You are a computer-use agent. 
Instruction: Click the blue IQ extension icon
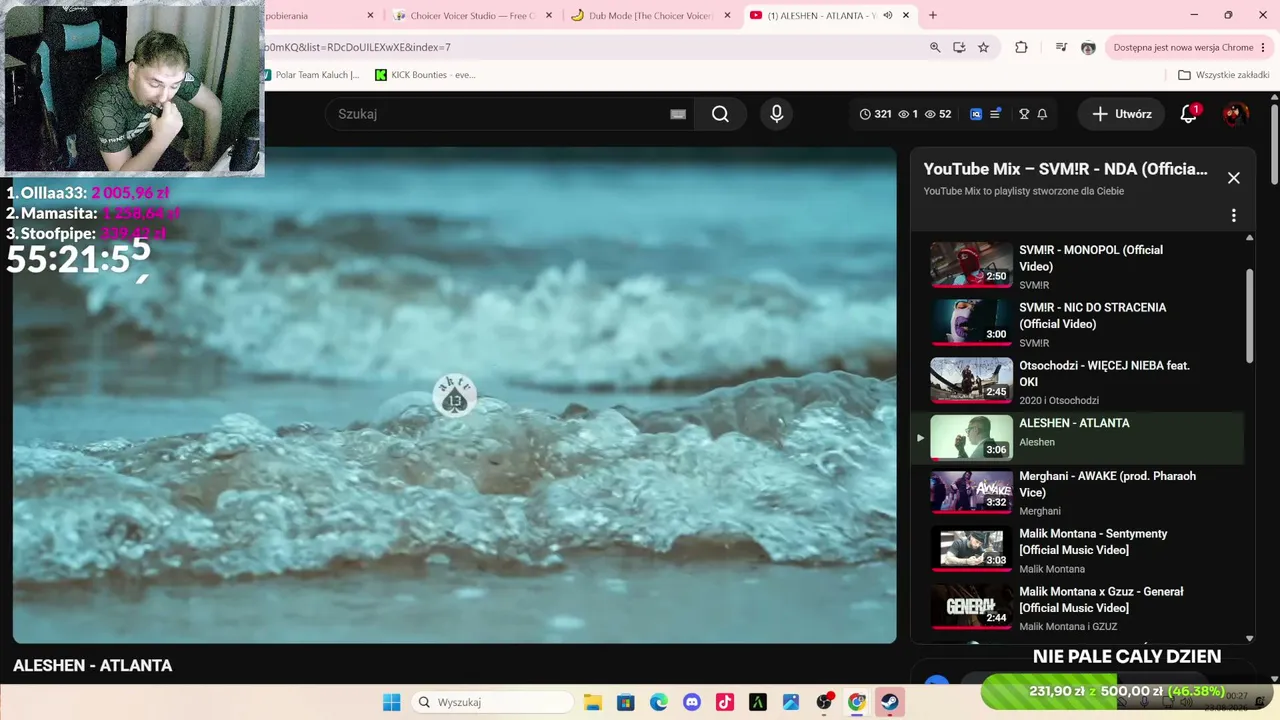(x=976, y=114)
